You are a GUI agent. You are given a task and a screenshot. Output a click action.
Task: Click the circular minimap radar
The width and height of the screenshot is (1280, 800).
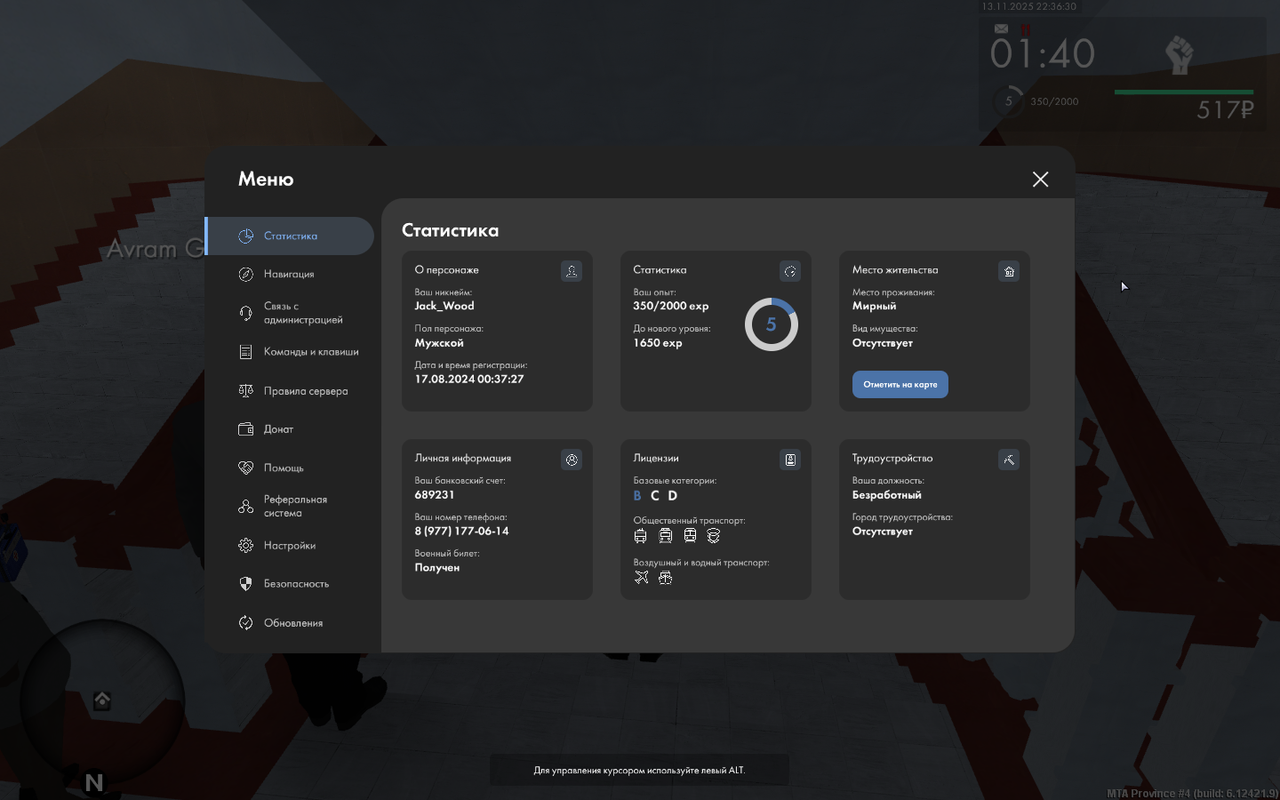pos(102,702)
